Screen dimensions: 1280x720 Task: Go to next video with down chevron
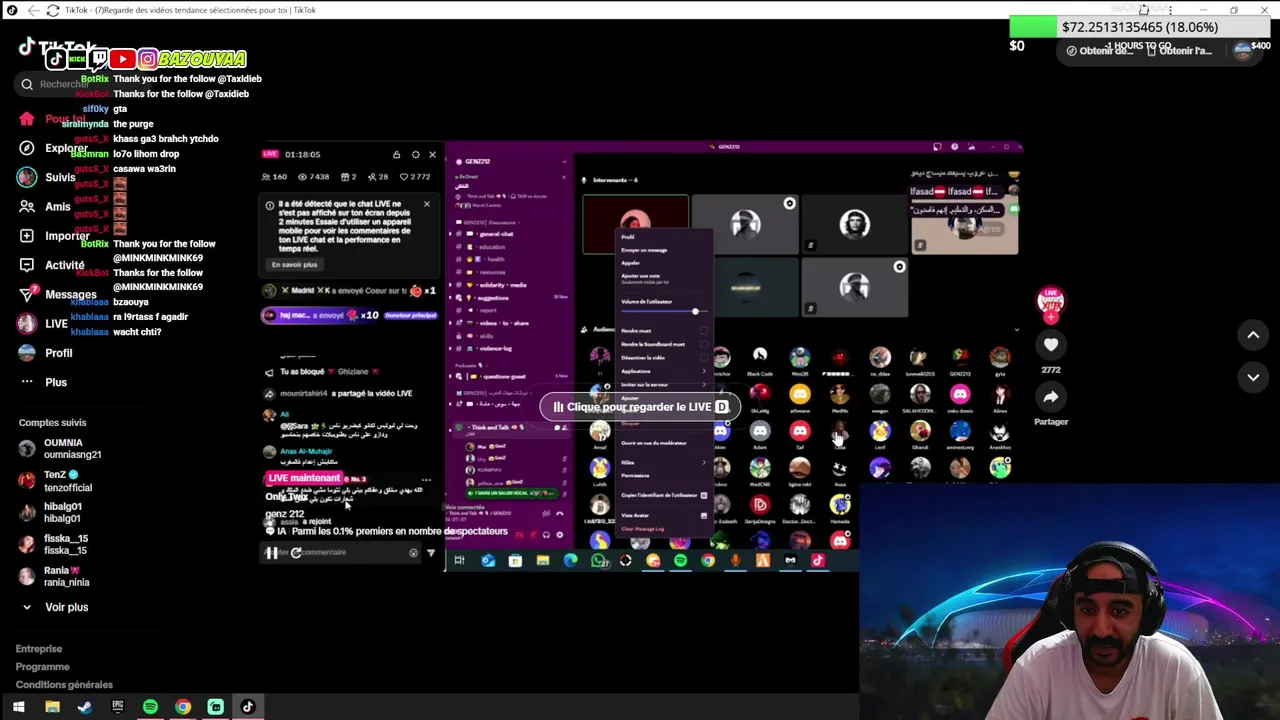pos(1253,377)
